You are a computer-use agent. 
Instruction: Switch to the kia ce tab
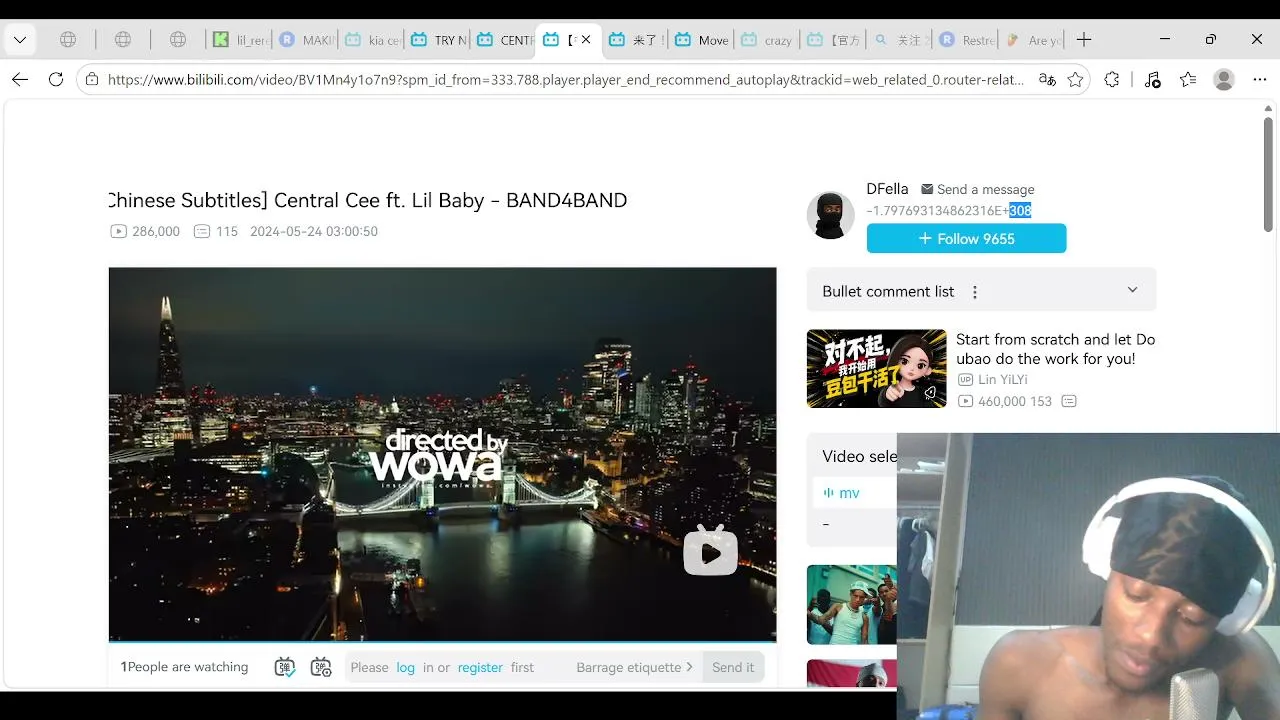(x=371, y=40)
